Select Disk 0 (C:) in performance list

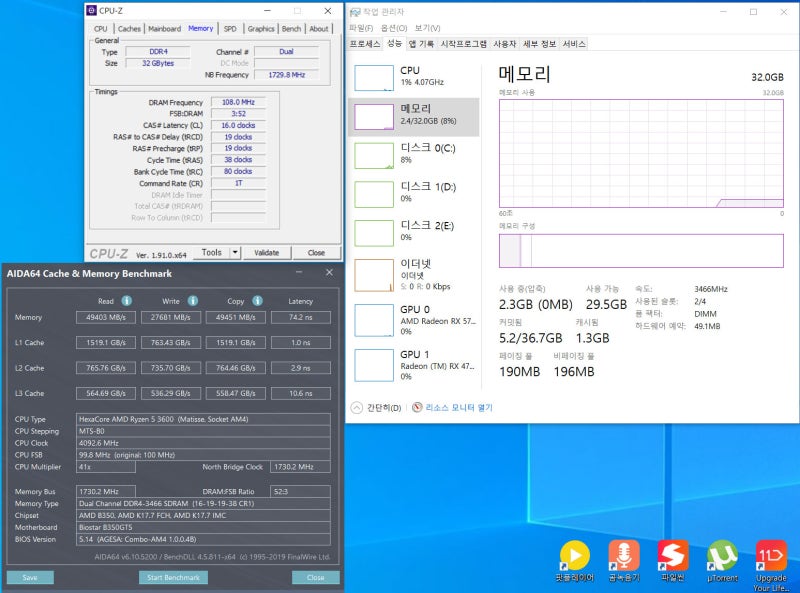coord(413,155)
